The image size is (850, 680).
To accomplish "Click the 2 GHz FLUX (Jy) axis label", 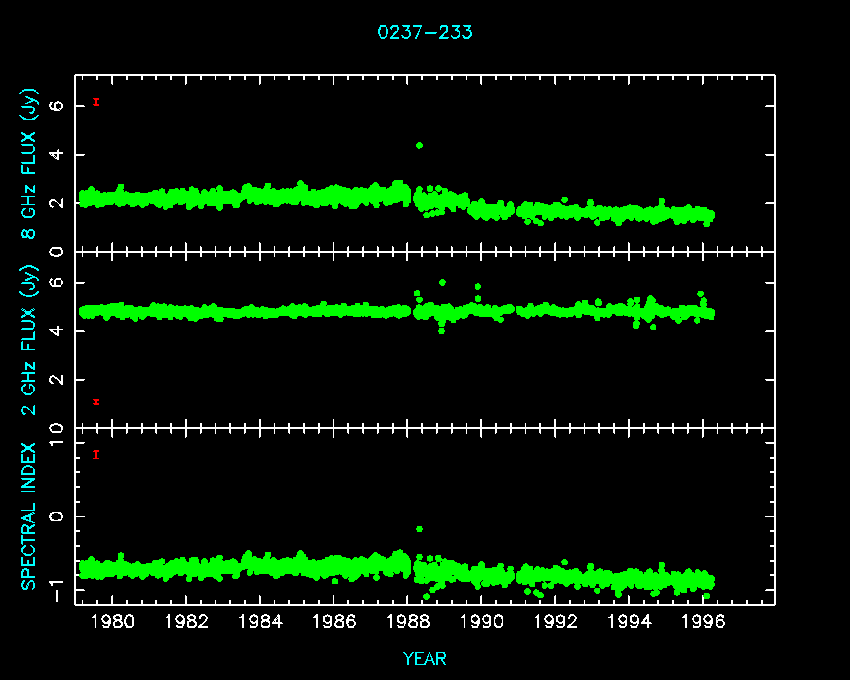I will (x=30, y=339).
